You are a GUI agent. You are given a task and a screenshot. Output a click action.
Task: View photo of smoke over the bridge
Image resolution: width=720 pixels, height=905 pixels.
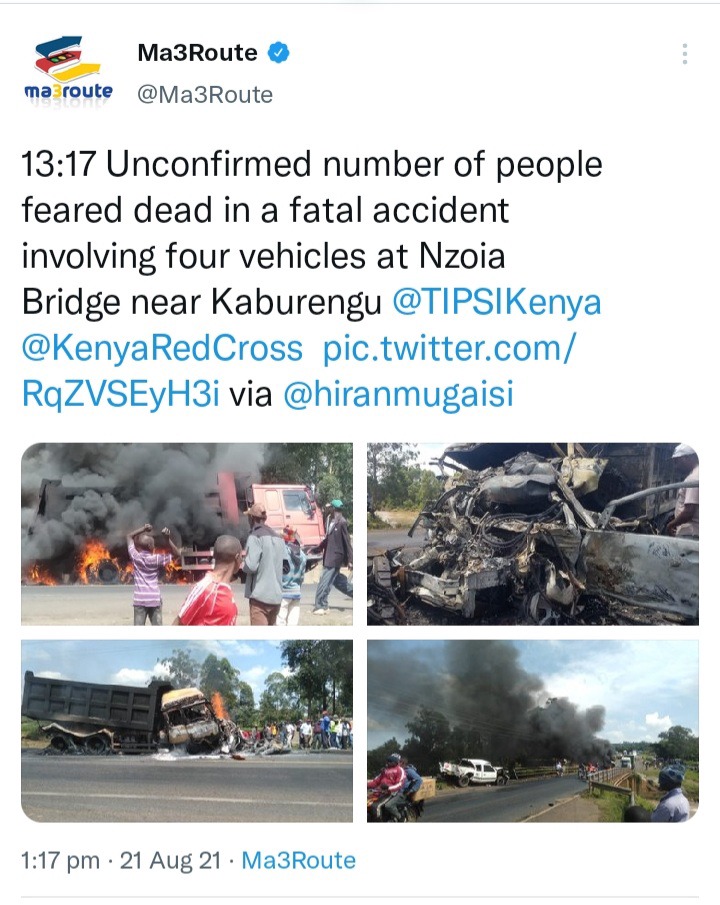pos(533,731)
